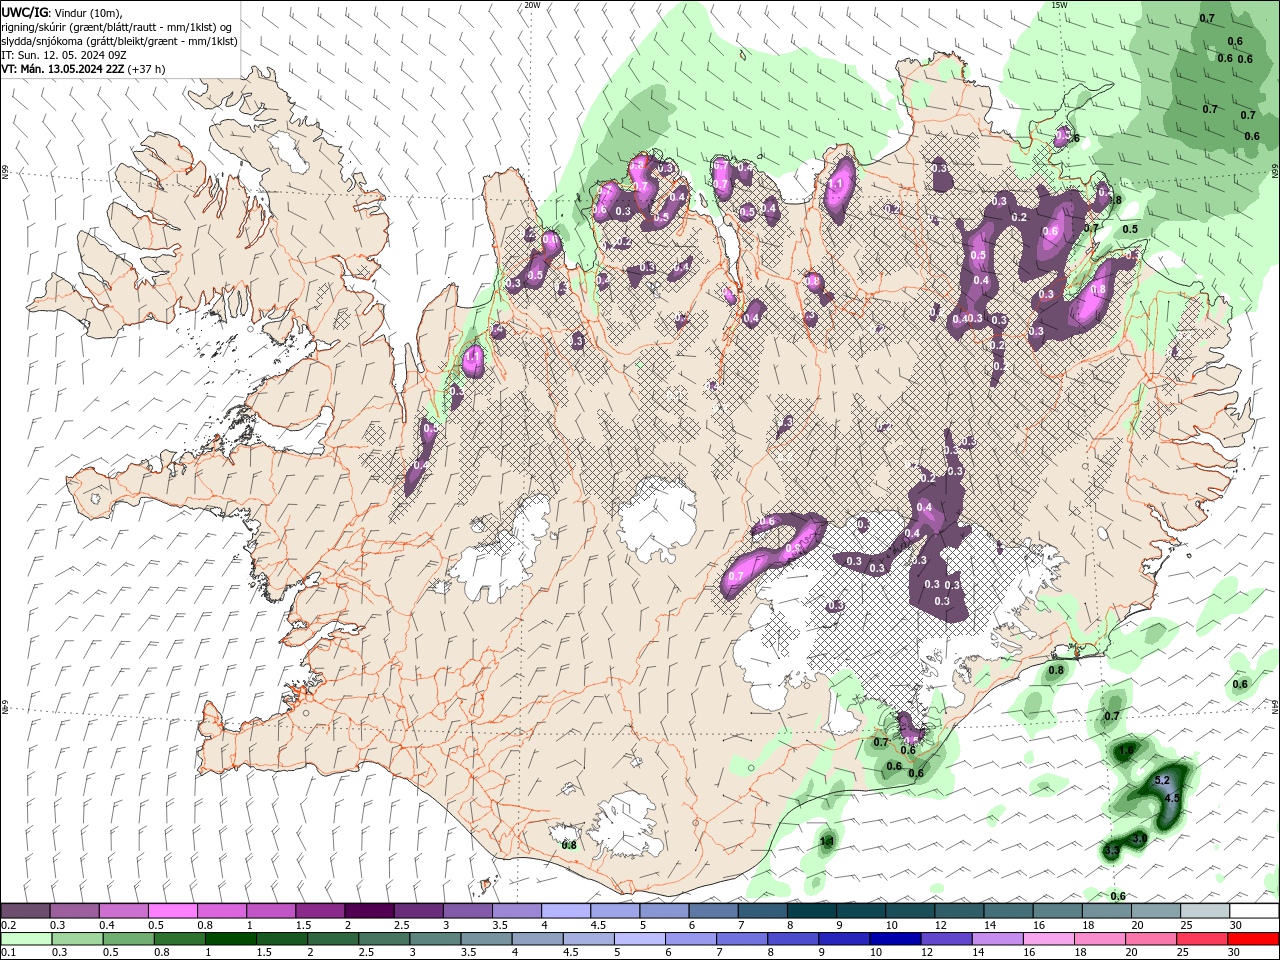This screenshot has height=960, width=1280.
Task: Click the violet 12 mm rain legend swatch
Action: [x=946, y=939]
